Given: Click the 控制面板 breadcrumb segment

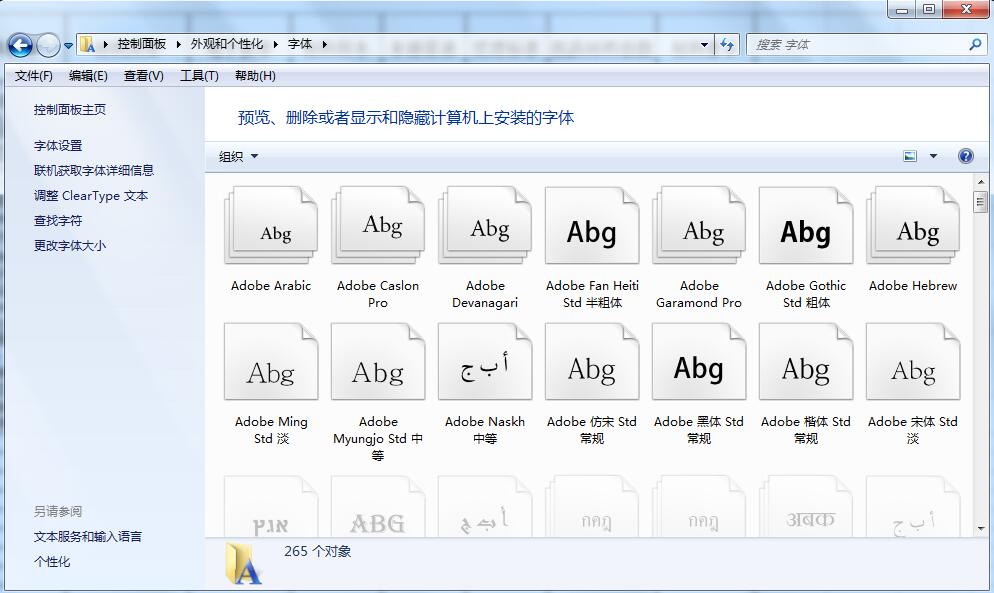Looking at the screenshot, I should click(141, 44).
